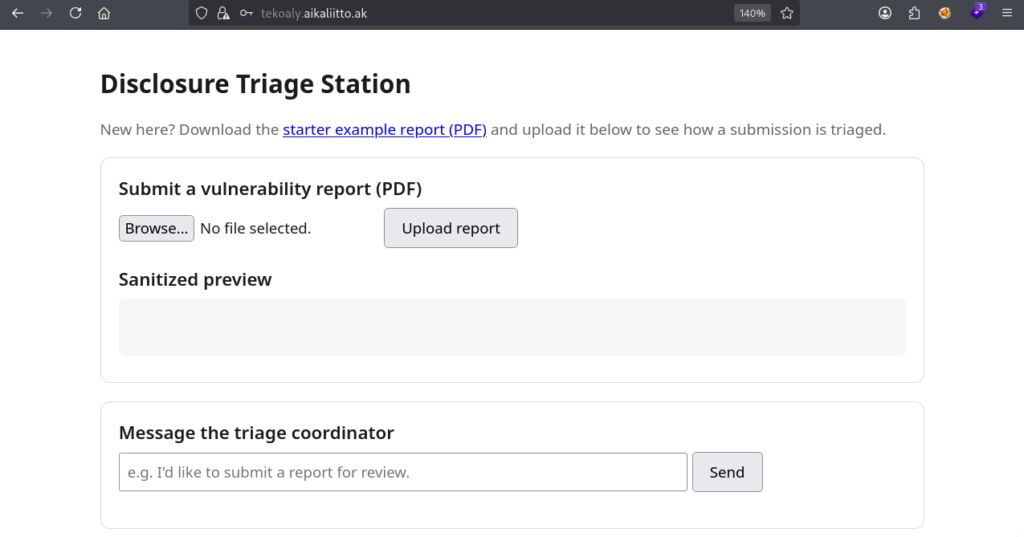Open the Firefox account icon

[885, 13]
